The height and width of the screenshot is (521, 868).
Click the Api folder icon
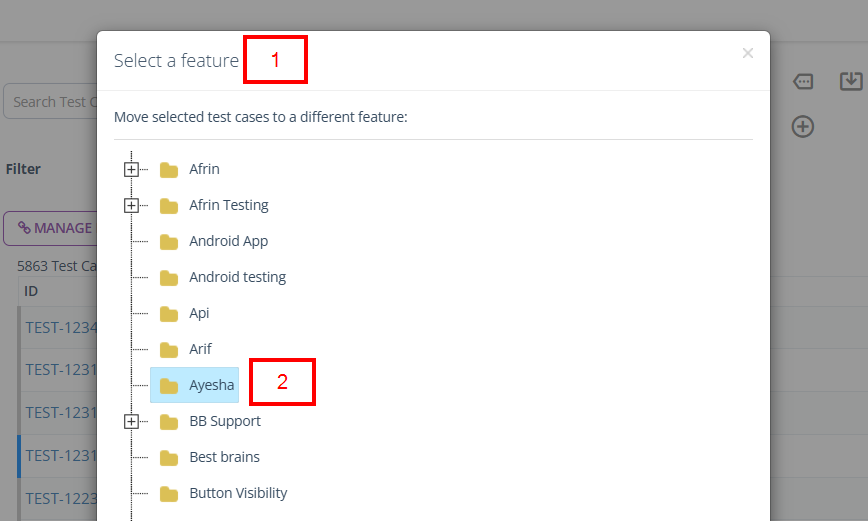pyautogui.click(x=169, y=314)
